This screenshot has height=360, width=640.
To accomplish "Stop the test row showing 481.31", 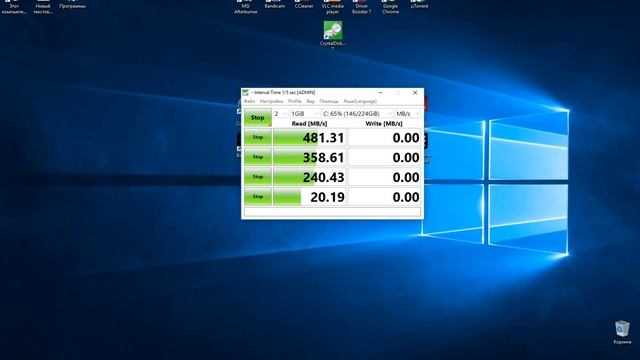I will [x=258, y=138].
